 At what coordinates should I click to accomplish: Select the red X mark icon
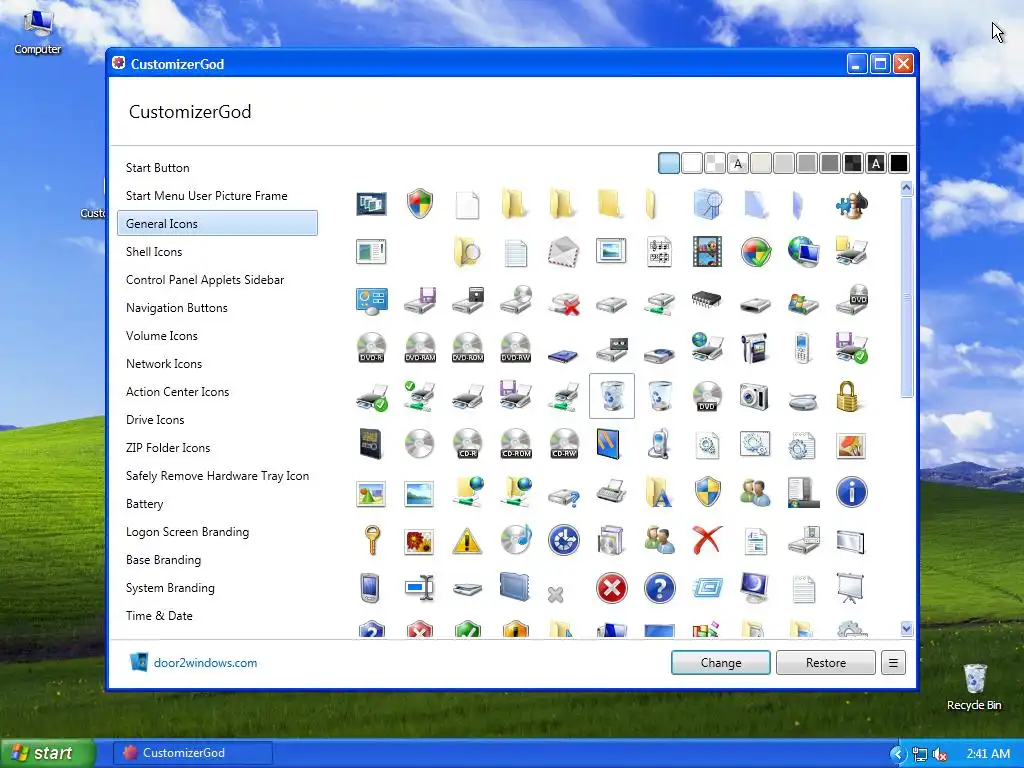(x=707, y=540)
